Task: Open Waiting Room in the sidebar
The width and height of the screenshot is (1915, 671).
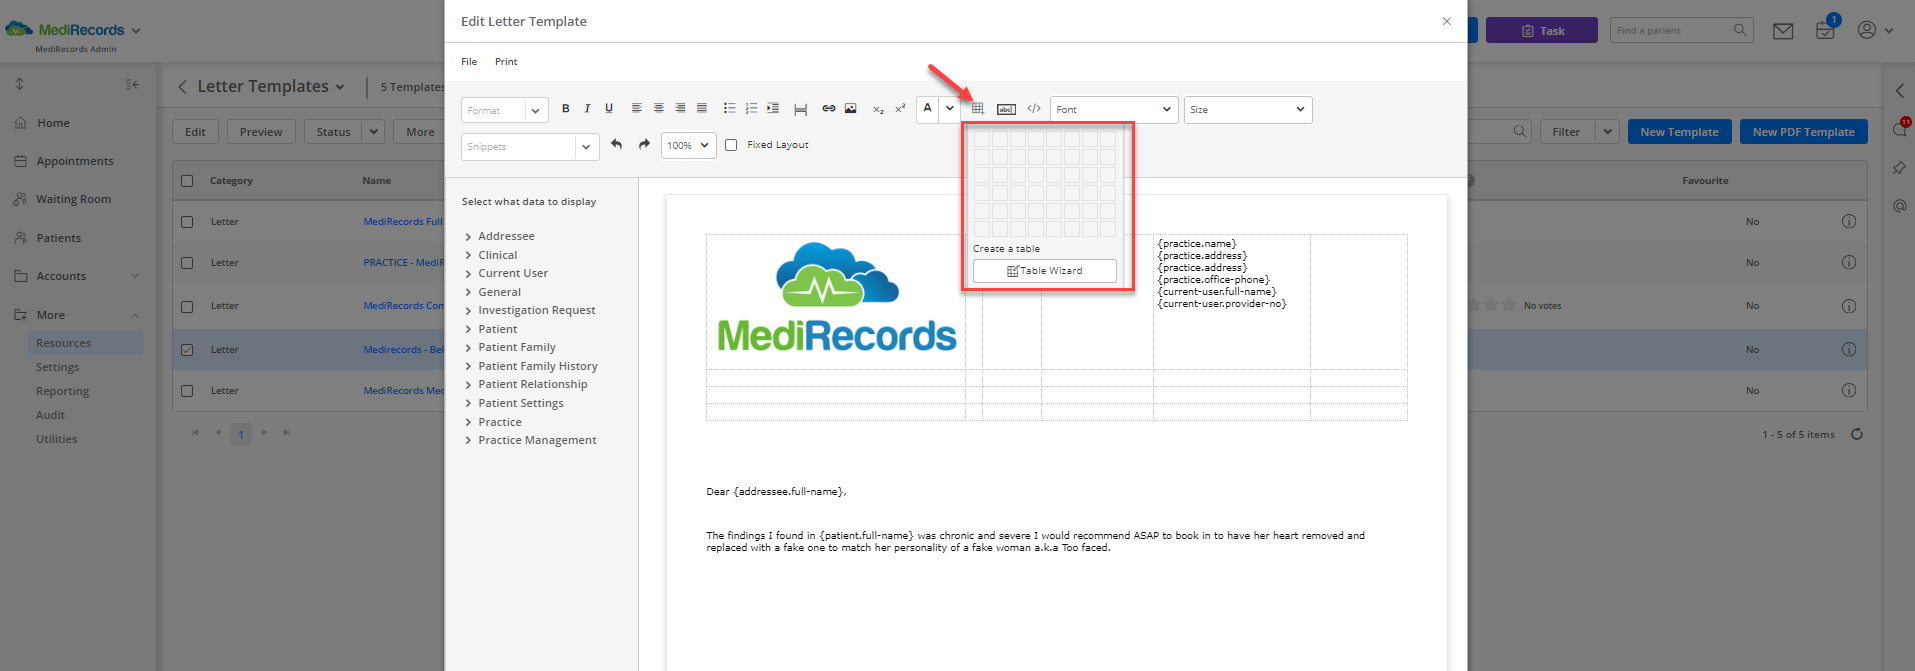Action: (x=74, y=199)
